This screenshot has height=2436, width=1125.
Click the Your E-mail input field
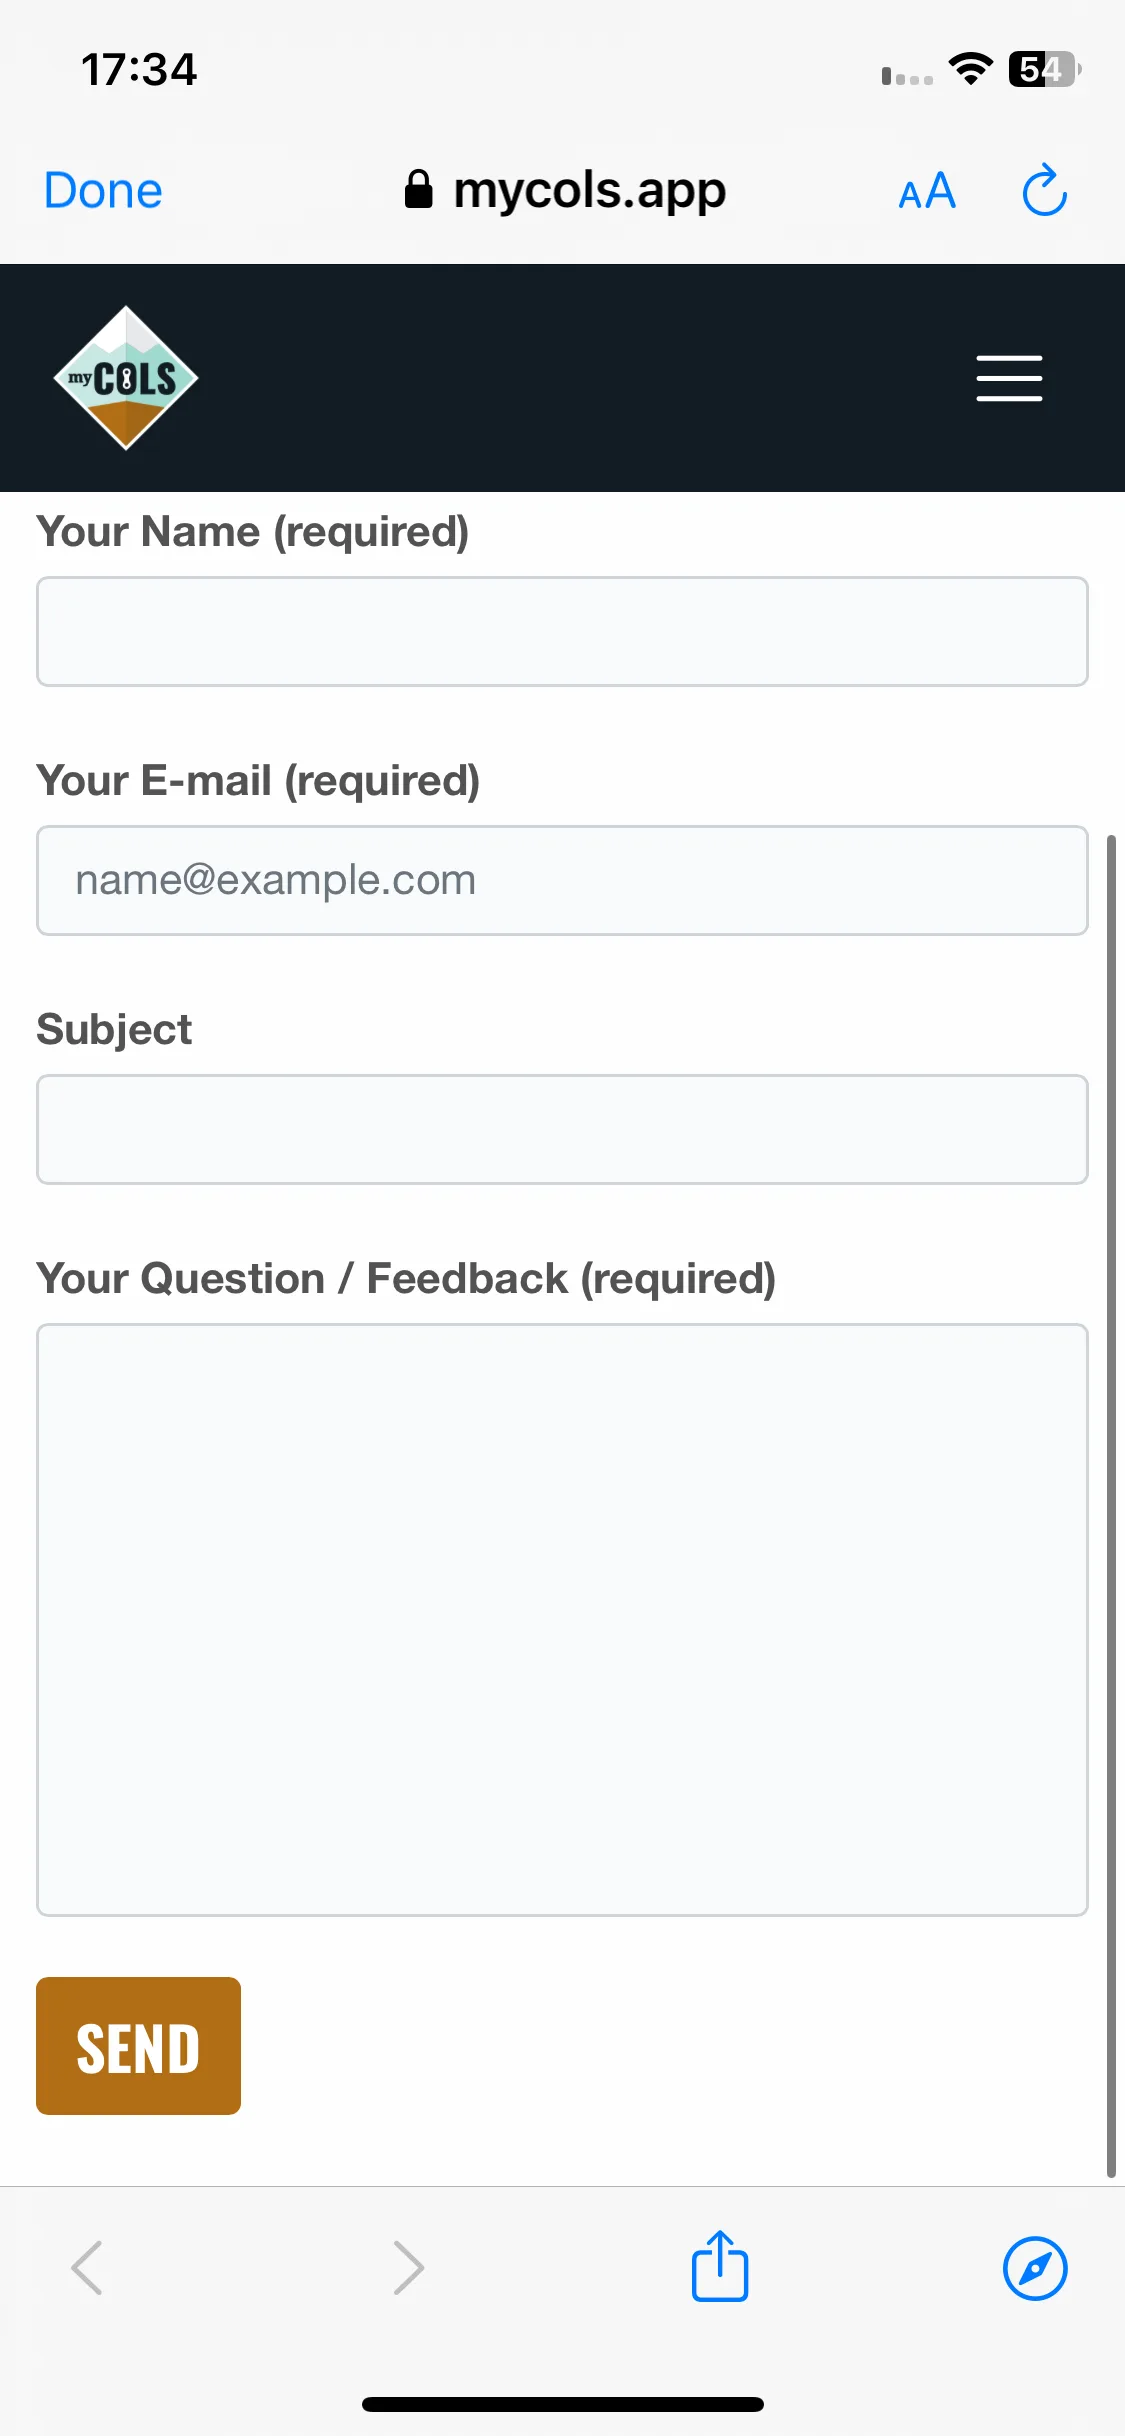pos(562,880)
